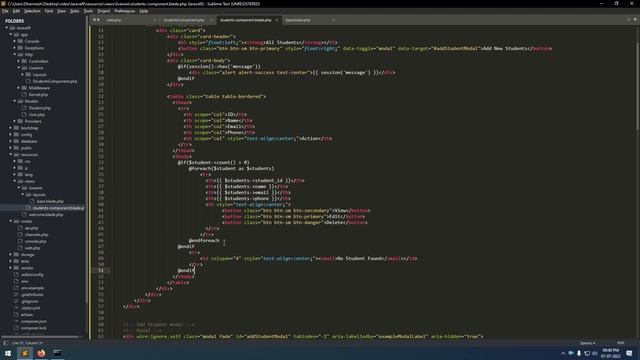Open Student.php in the Models folder

coord(40,108)
